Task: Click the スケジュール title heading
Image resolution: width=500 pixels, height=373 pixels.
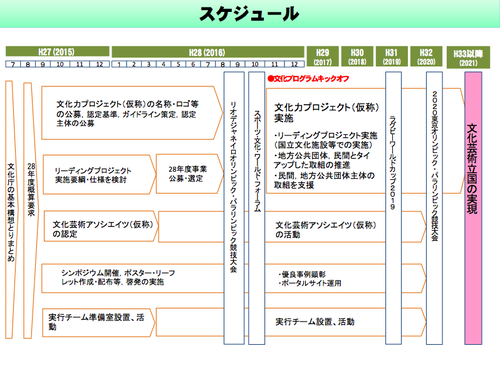Action: pos(249,14)
